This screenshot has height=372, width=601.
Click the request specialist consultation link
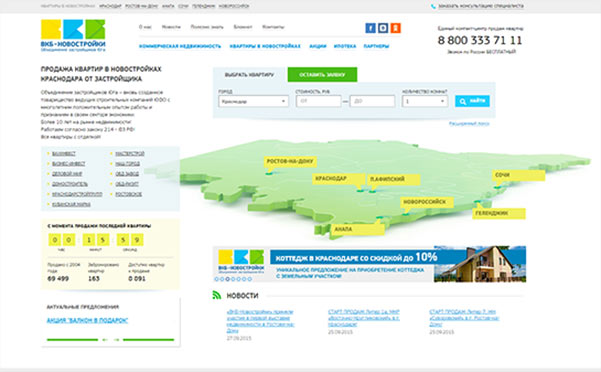click(481, 7)
